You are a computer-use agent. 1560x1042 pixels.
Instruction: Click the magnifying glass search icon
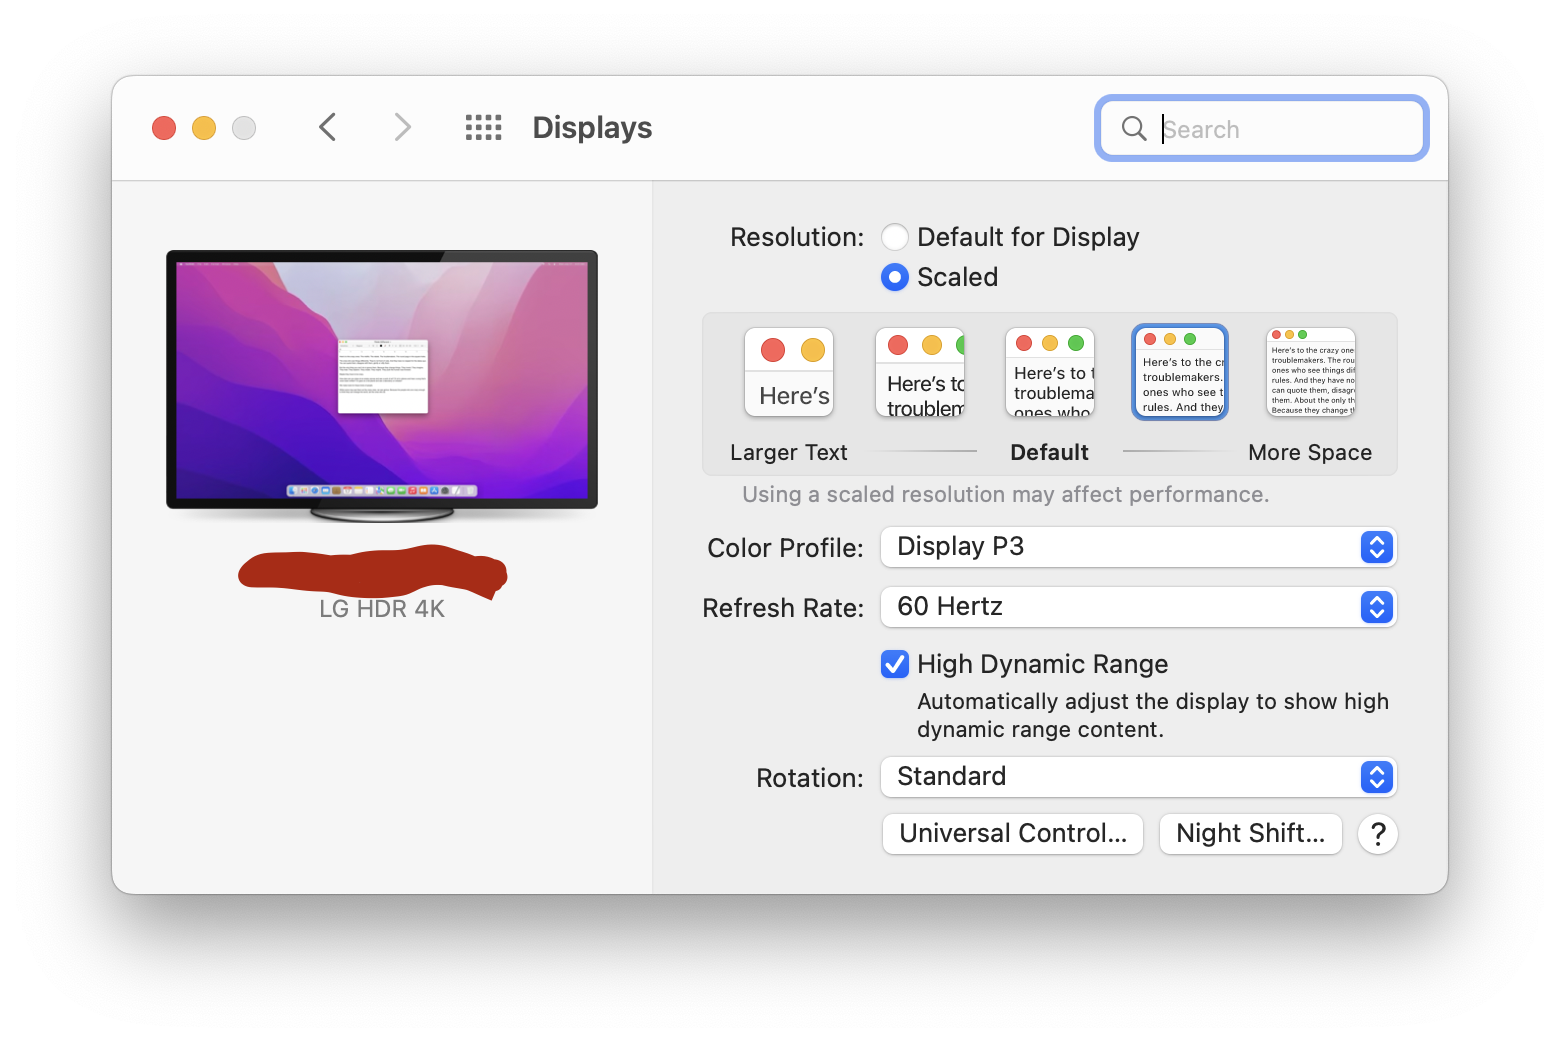[1134, 129]
